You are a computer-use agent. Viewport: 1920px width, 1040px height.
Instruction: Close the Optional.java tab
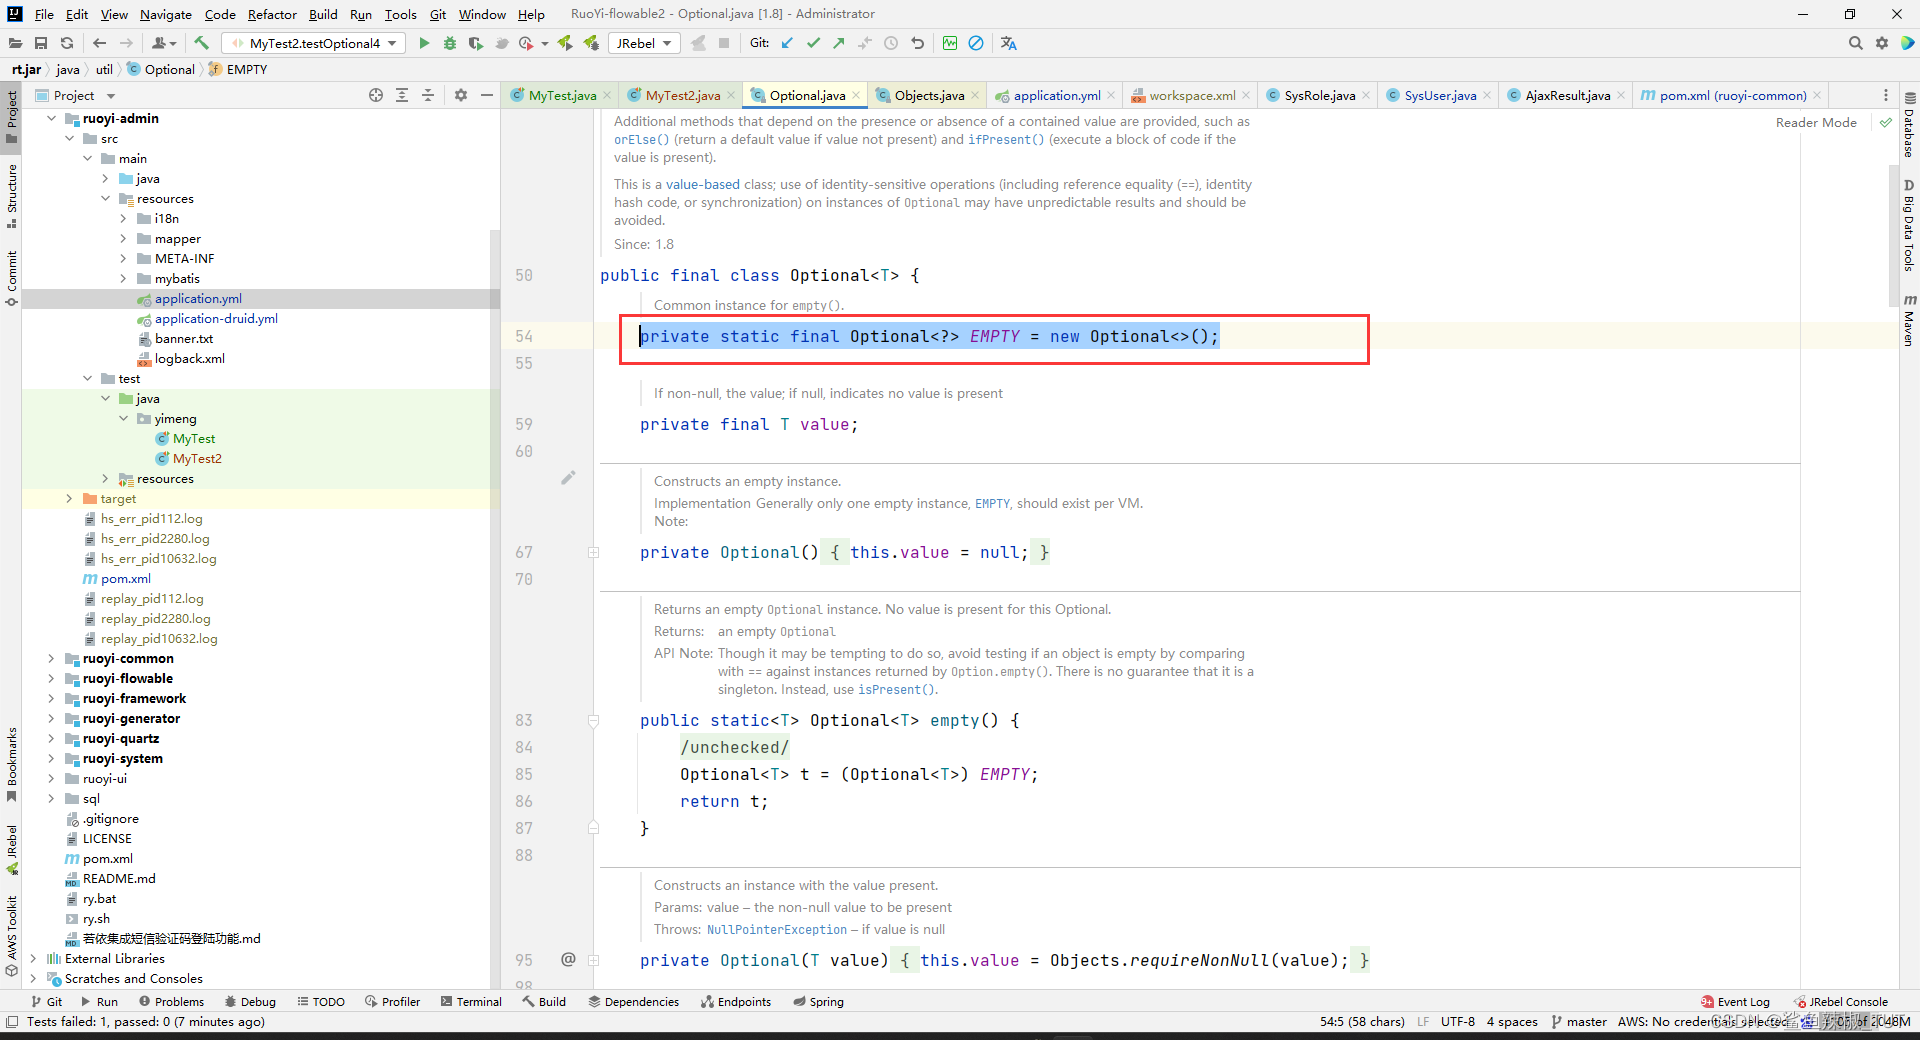coord(857,96)
